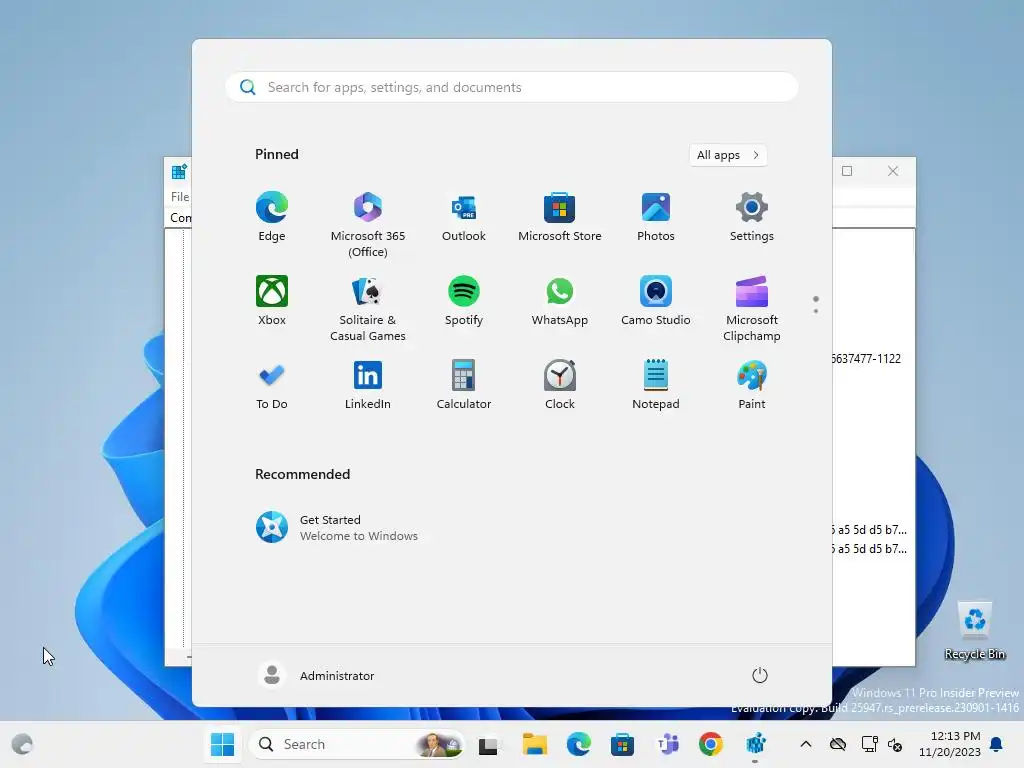Open Settings from the Start menu

click(752, 217)
